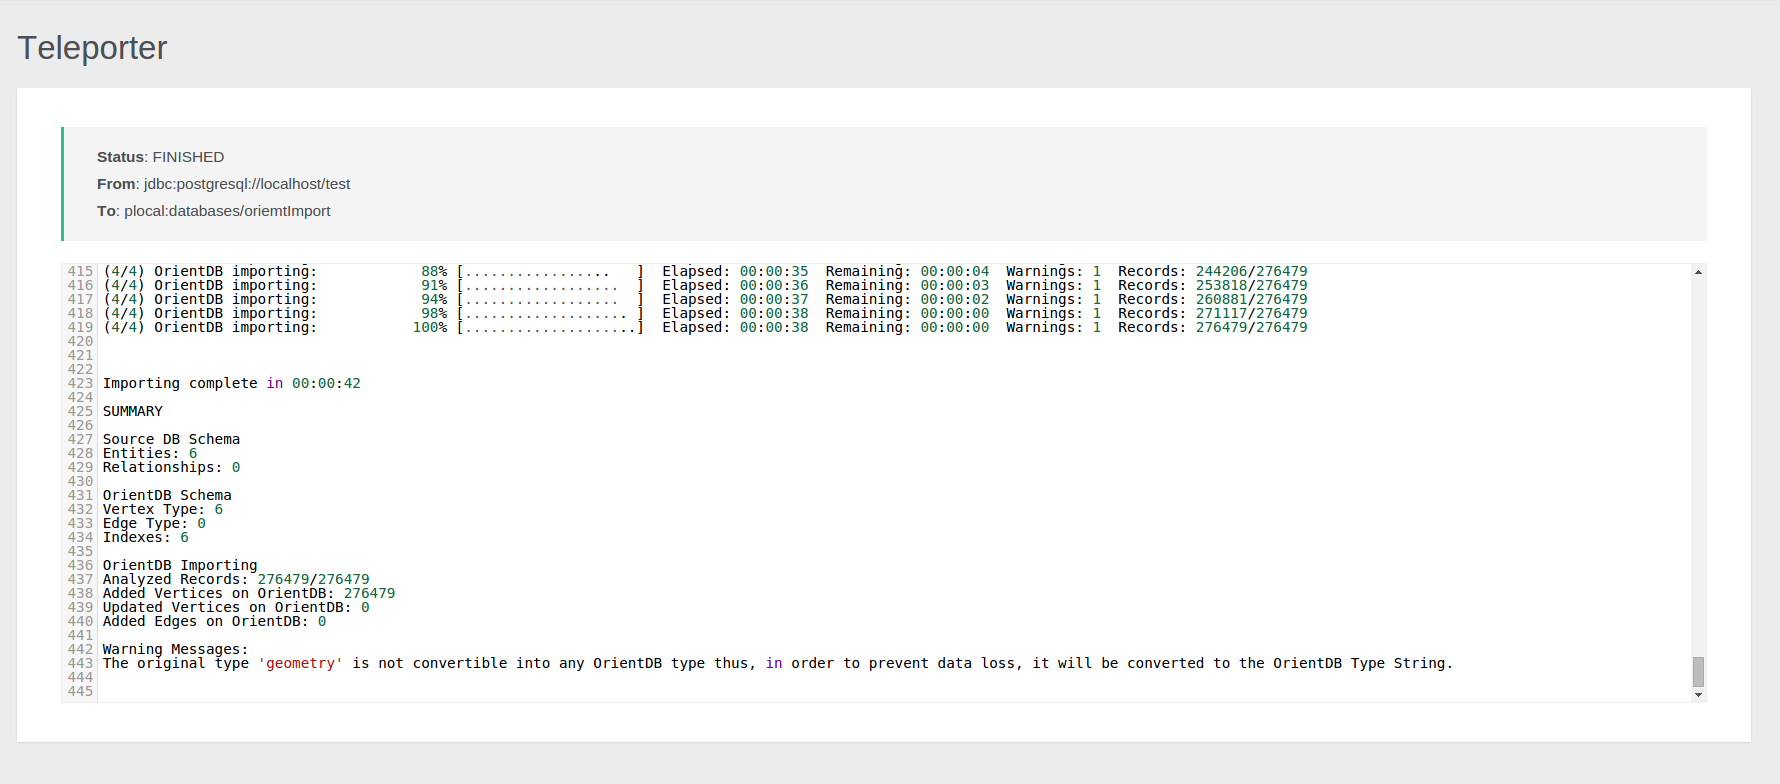Select the 'Status: FINISHED' line
The height and width of the screenshot is (784, 1780).
click(161, 157)
